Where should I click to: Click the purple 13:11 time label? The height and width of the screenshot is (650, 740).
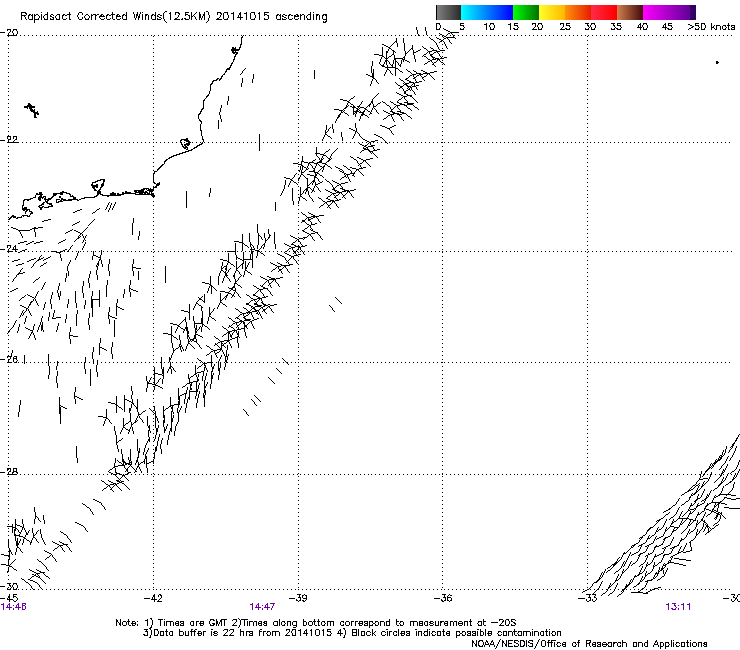[x=678, y=607]
